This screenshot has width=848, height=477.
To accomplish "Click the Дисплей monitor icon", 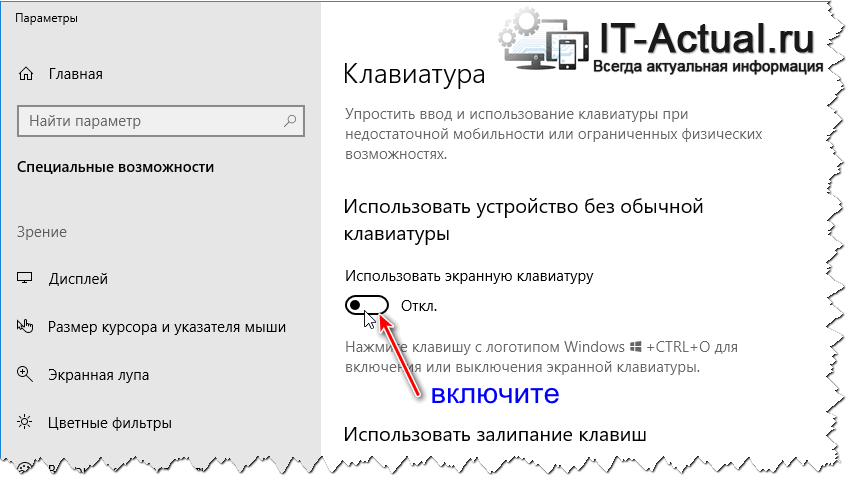I will pyautogui.click(x=26, y=279).
